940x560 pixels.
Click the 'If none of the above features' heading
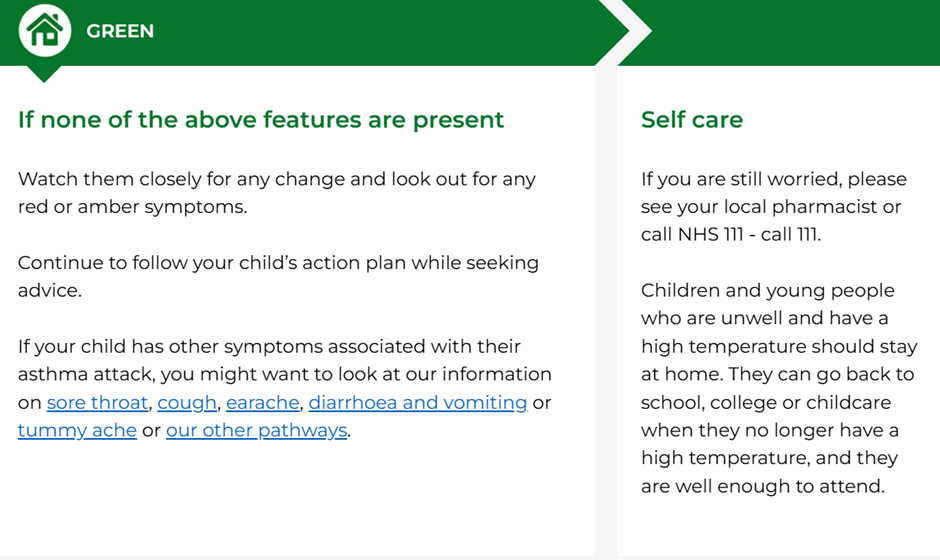click(261, 120)
